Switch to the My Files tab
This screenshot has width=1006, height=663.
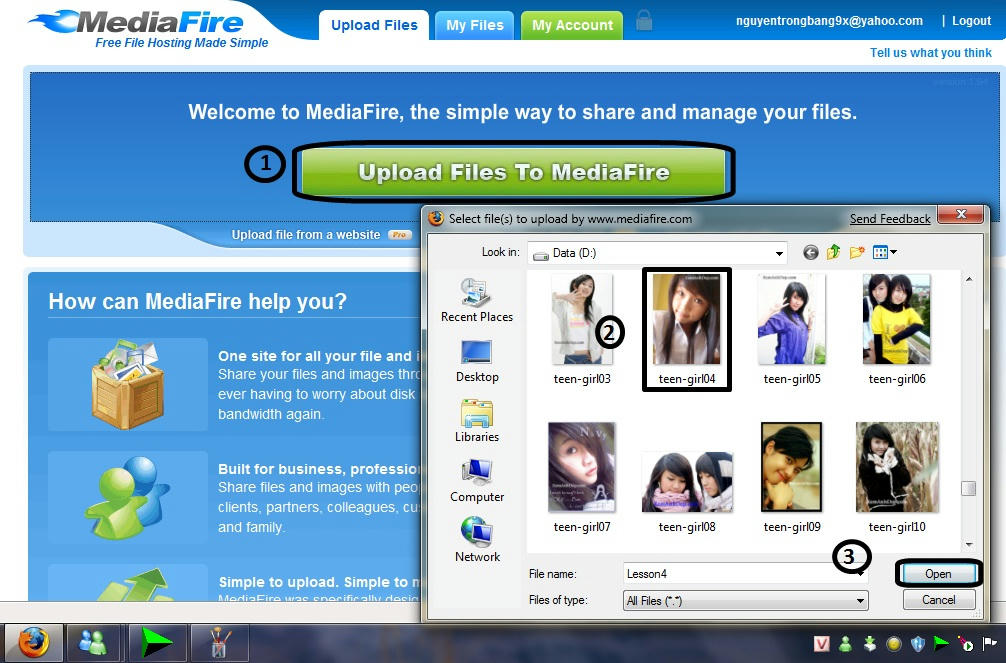[x=475, y=26]
